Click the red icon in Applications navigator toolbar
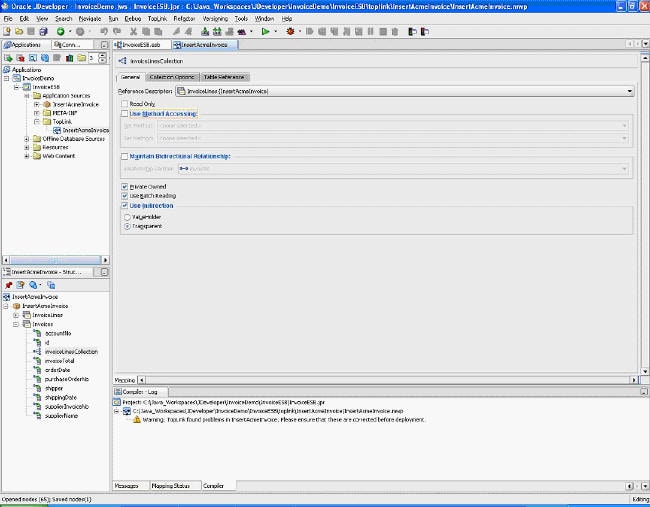The height and width of the screenshot is (507, 650). [x=20, y=58]
